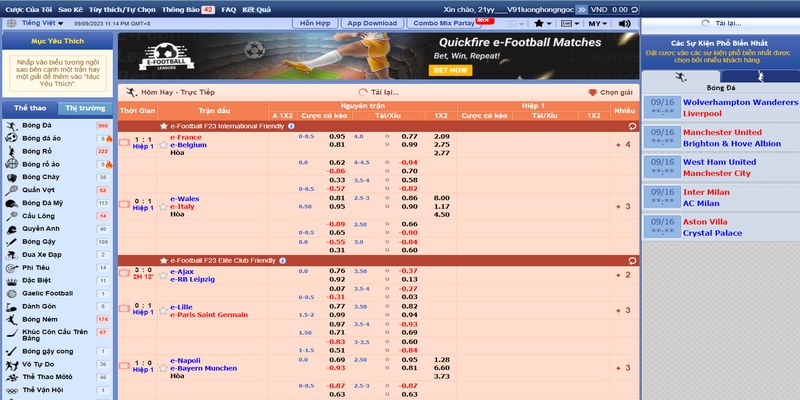Screen dimensions: 800x400
Task: Open the Combo Mix Parlay button
Action: tap(443, 23)
